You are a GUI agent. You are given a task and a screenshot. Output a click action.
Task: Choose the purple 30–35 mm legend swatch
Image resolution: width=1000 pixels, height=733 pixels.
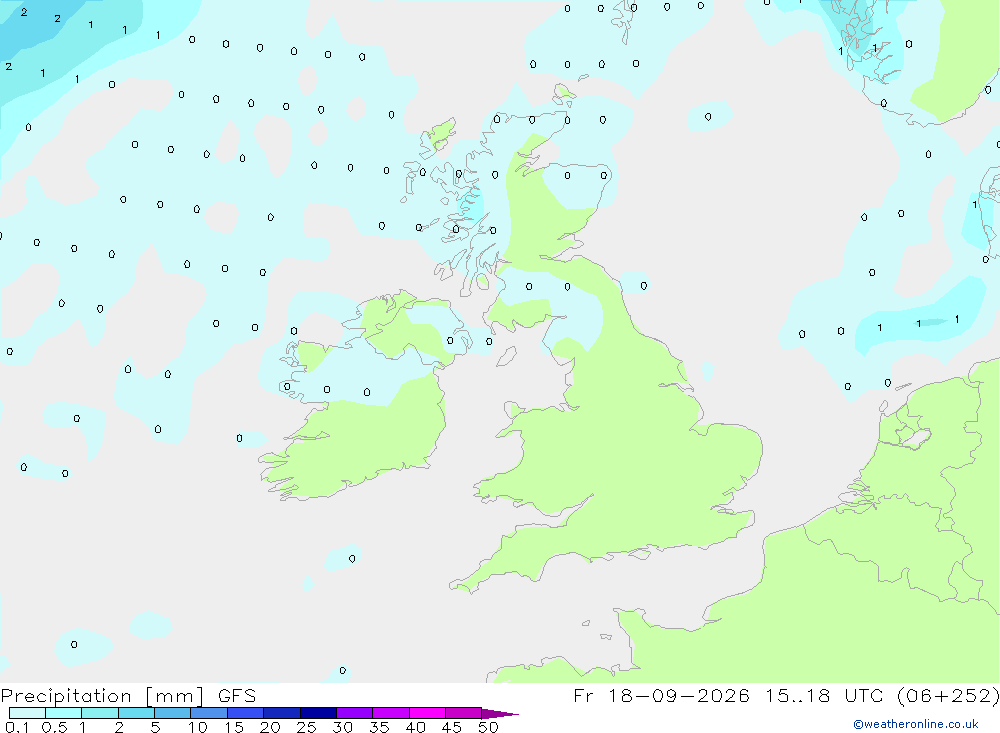[x=355, y=713]
